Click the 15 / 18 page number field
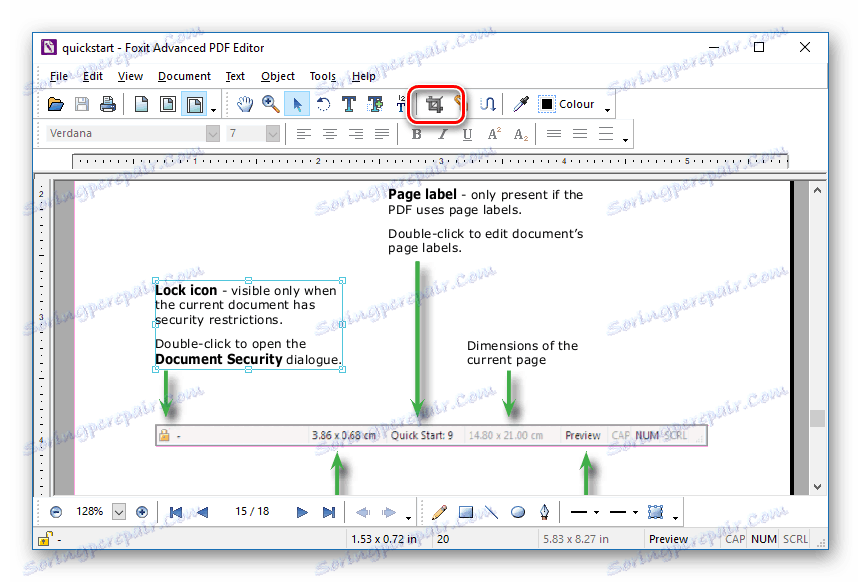This screenshot has width=861, height=582. (252, 512)
